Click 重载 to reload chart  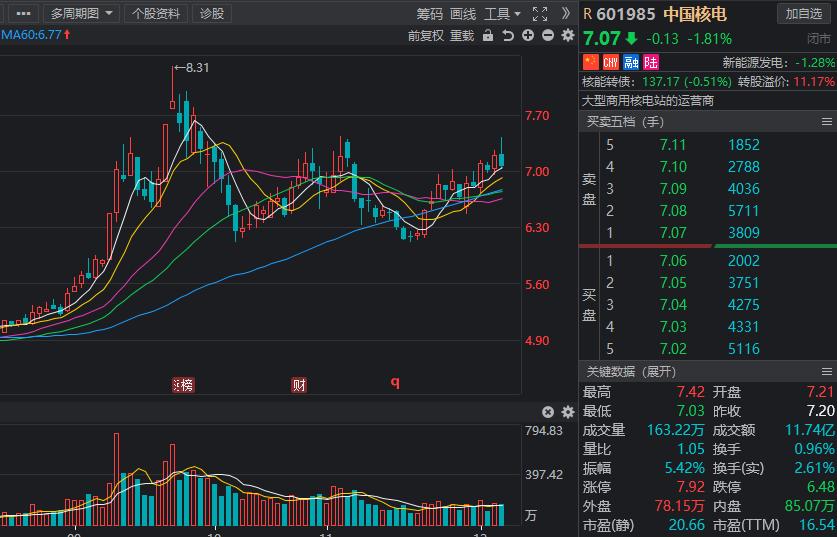(462, 36)
